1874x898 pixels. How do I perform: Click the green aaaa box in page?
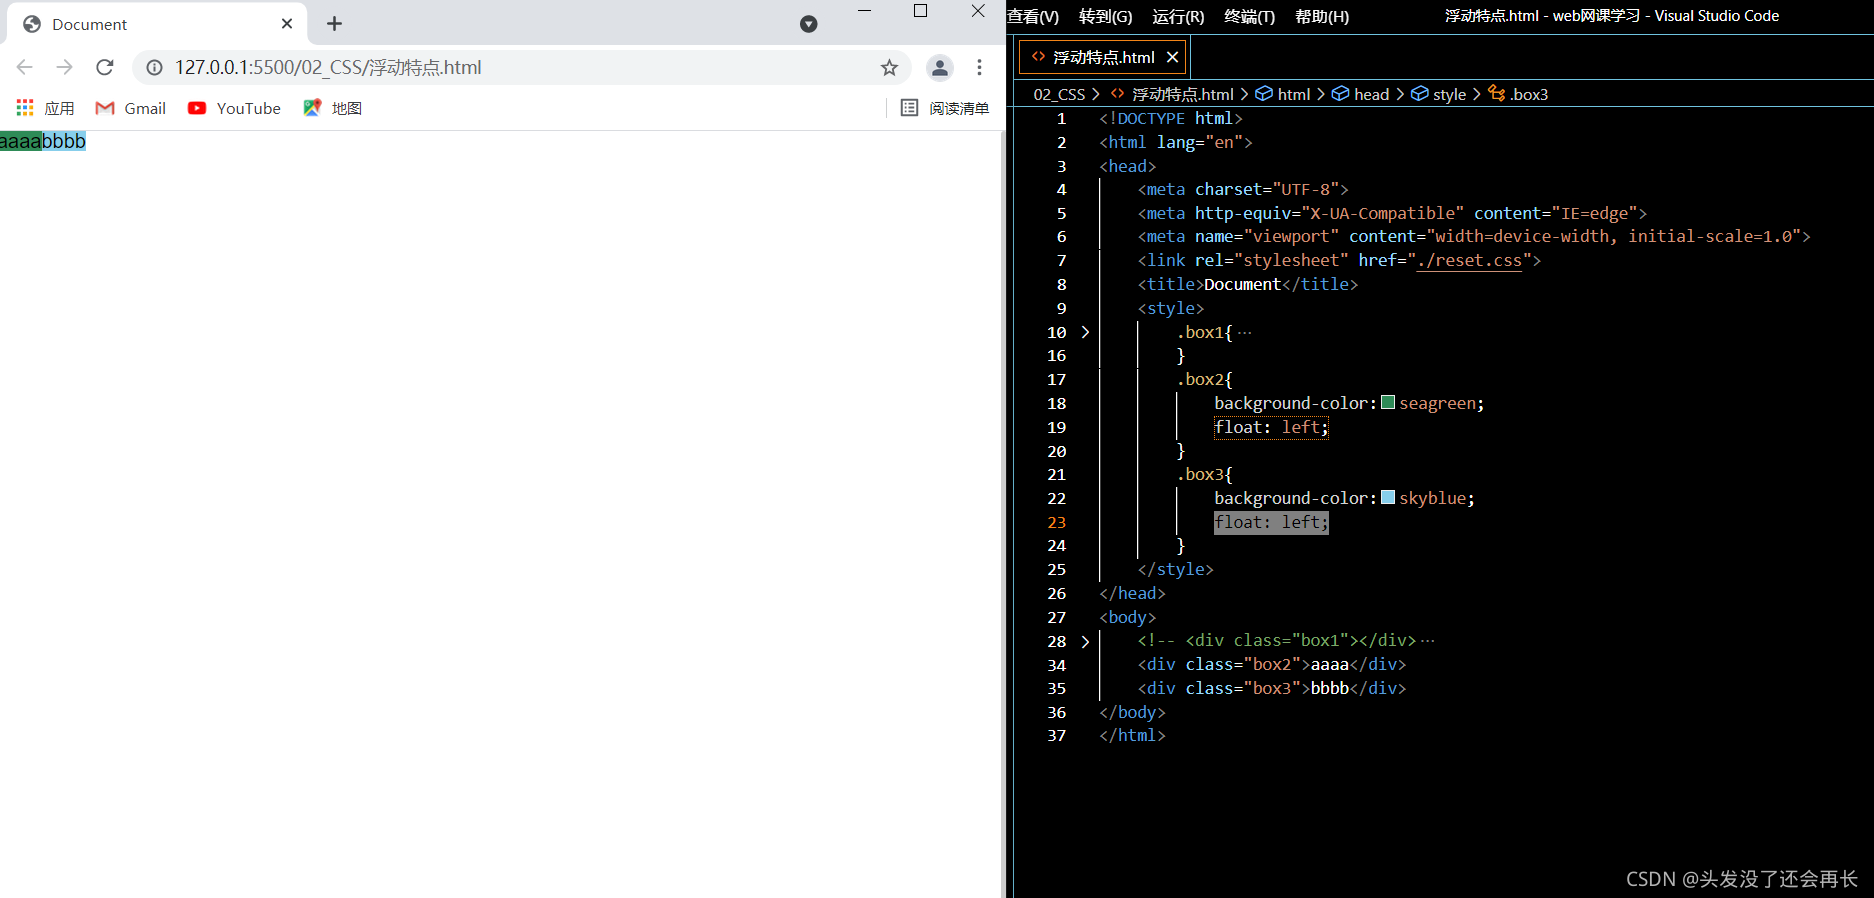click(21, 141)
